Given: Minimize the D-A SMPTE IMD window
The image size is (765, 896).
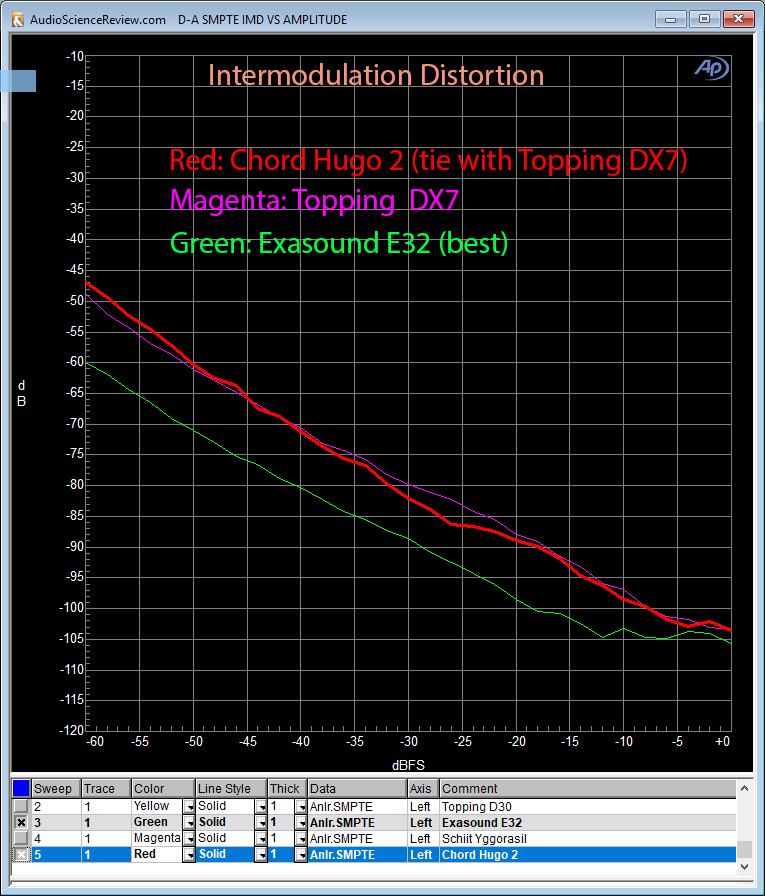Looking at the screenshot, I should point(670,19).
